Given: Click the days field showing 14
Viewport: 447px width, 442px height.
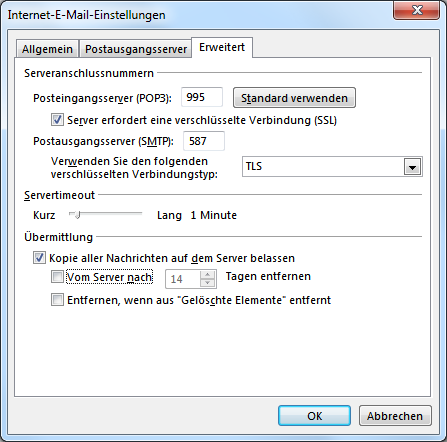Looking at the screenshot, I should click(183, 279).
